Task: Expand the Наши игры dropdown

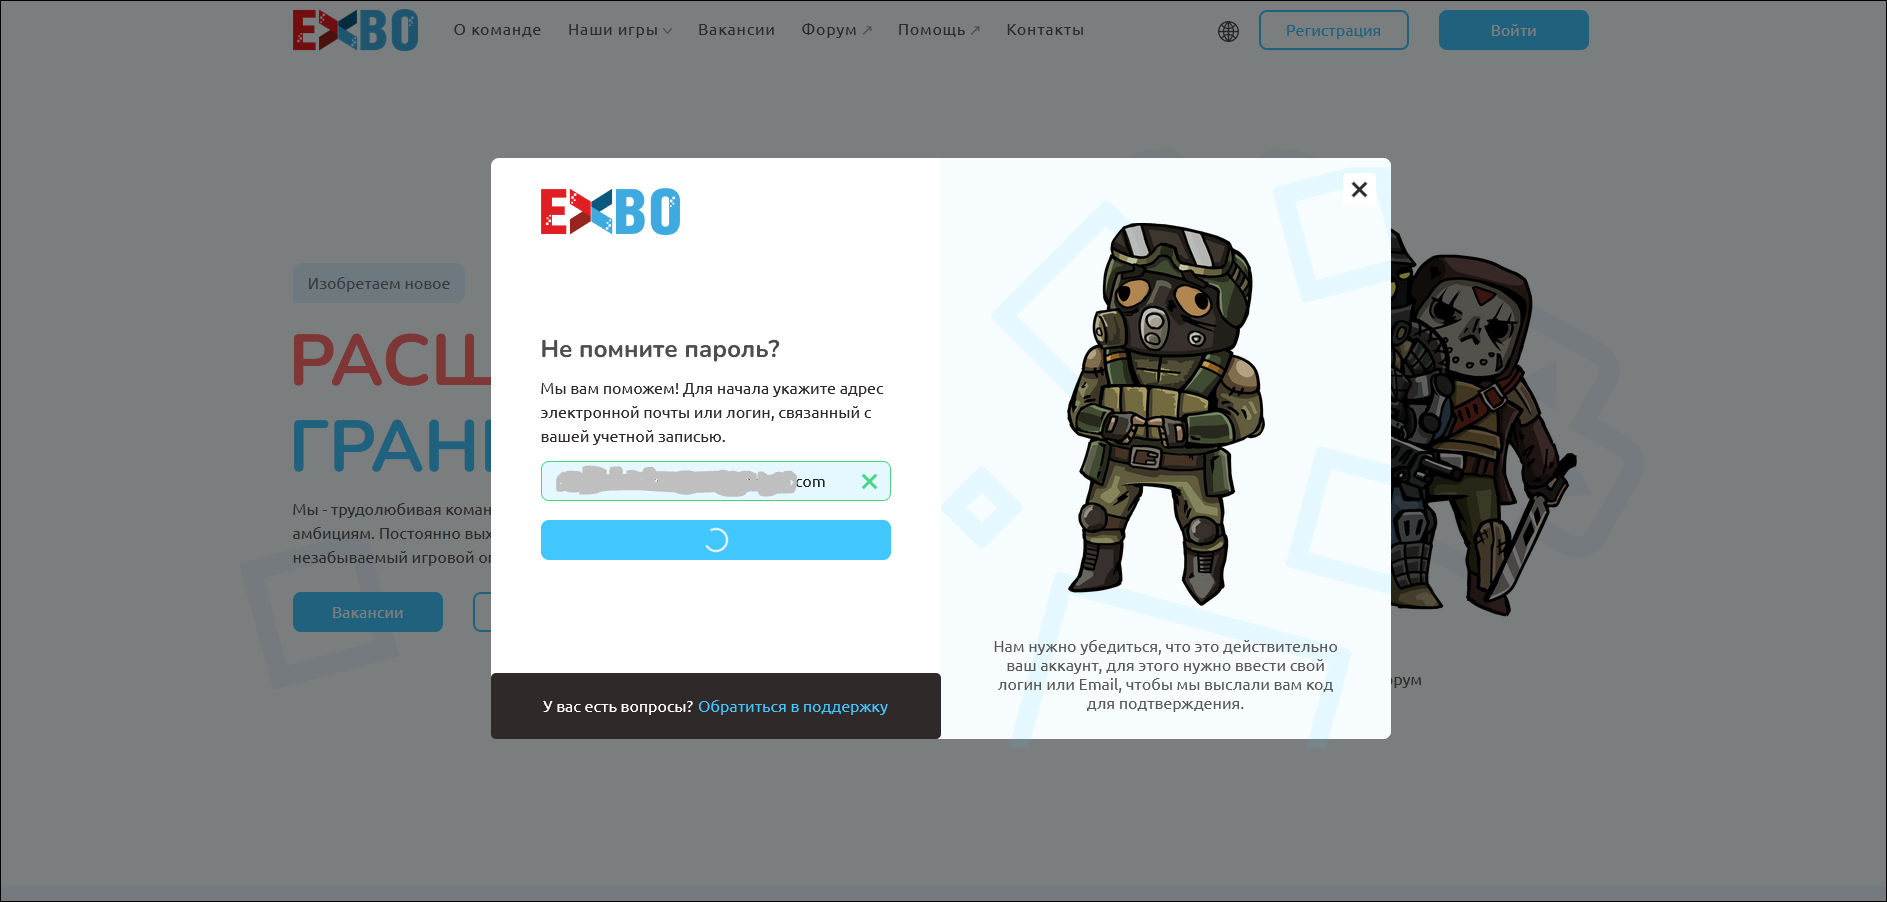Action: tap(620, 30)
